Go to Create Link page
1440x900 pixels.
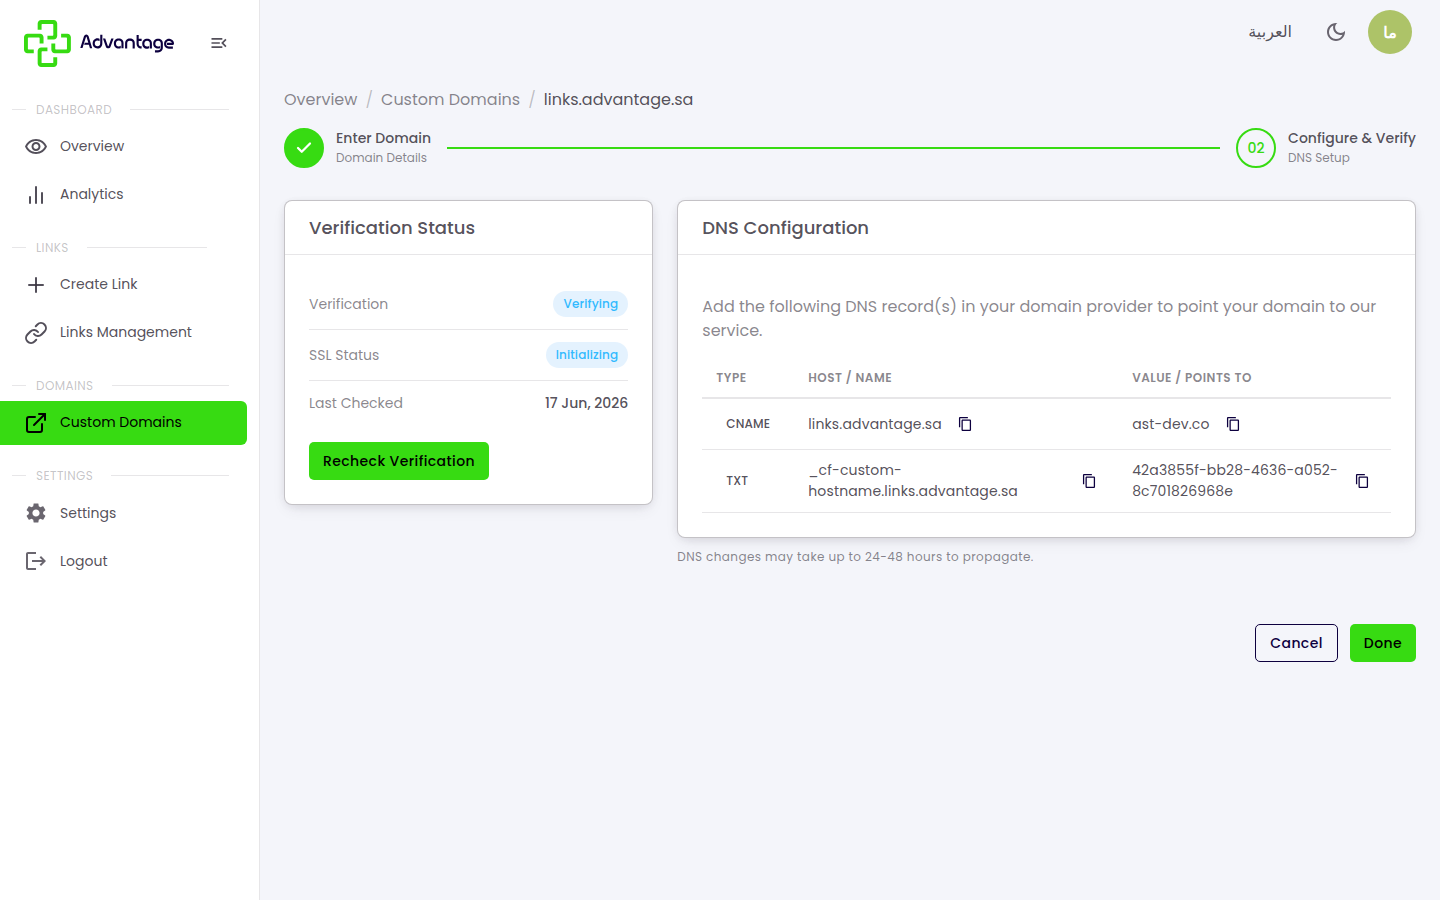(124, 284)
